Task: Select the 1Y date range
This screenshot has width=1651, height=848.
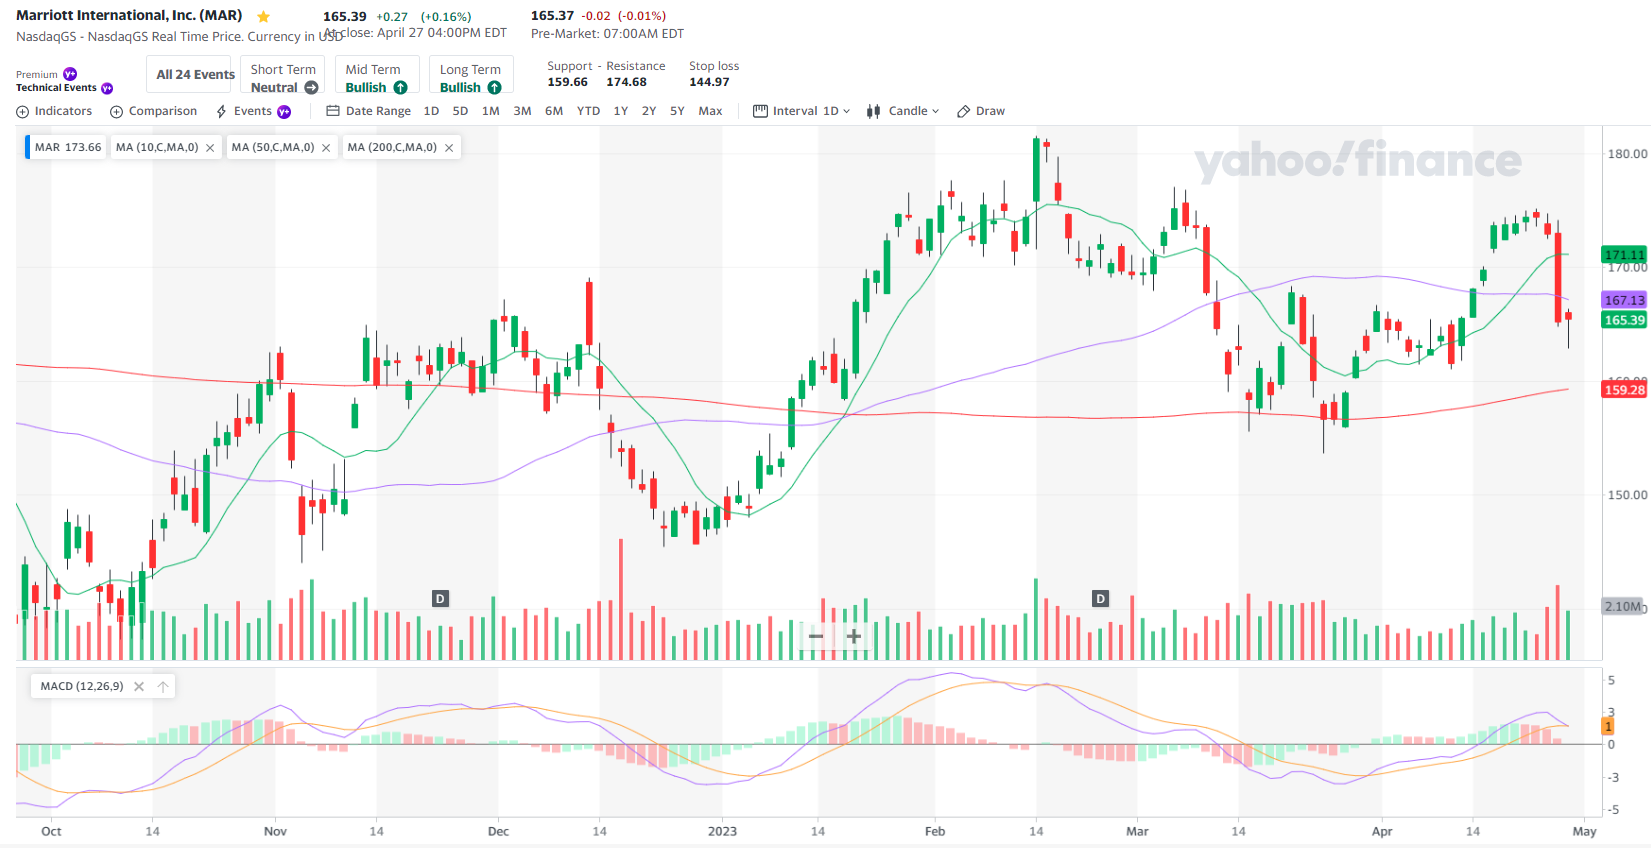Action: click(x=621, y=111)
